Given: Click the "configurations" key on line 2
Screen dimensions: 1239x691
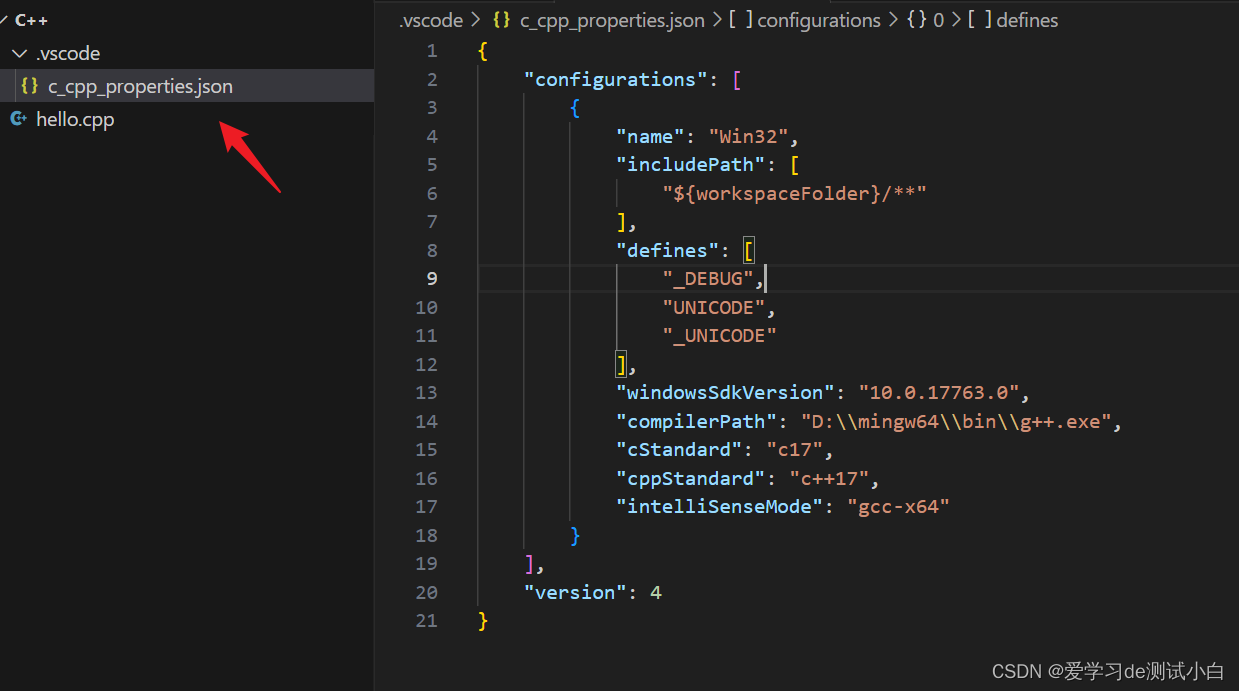Looking at the screenshot, I should tap(616, 80).
